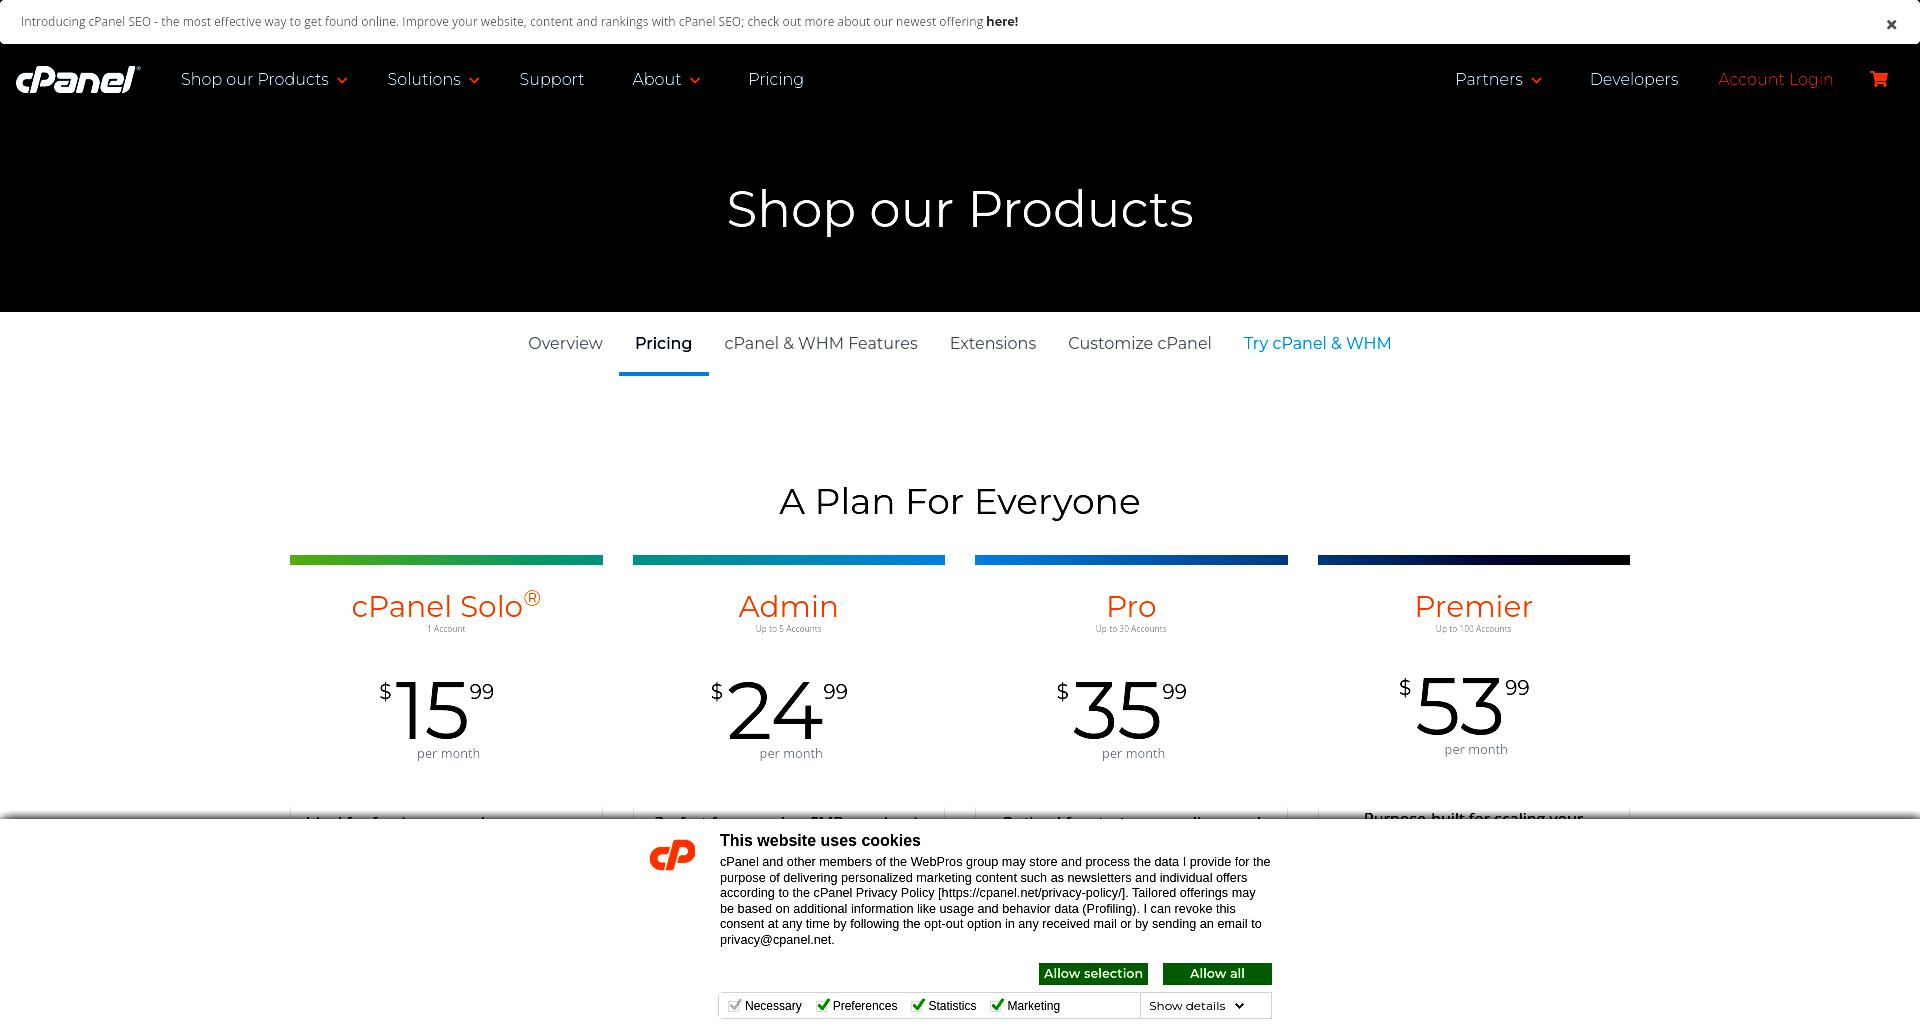Open the shopping cart icon
This screenshot has height=1032, width=1920.
coord(1879,79)
